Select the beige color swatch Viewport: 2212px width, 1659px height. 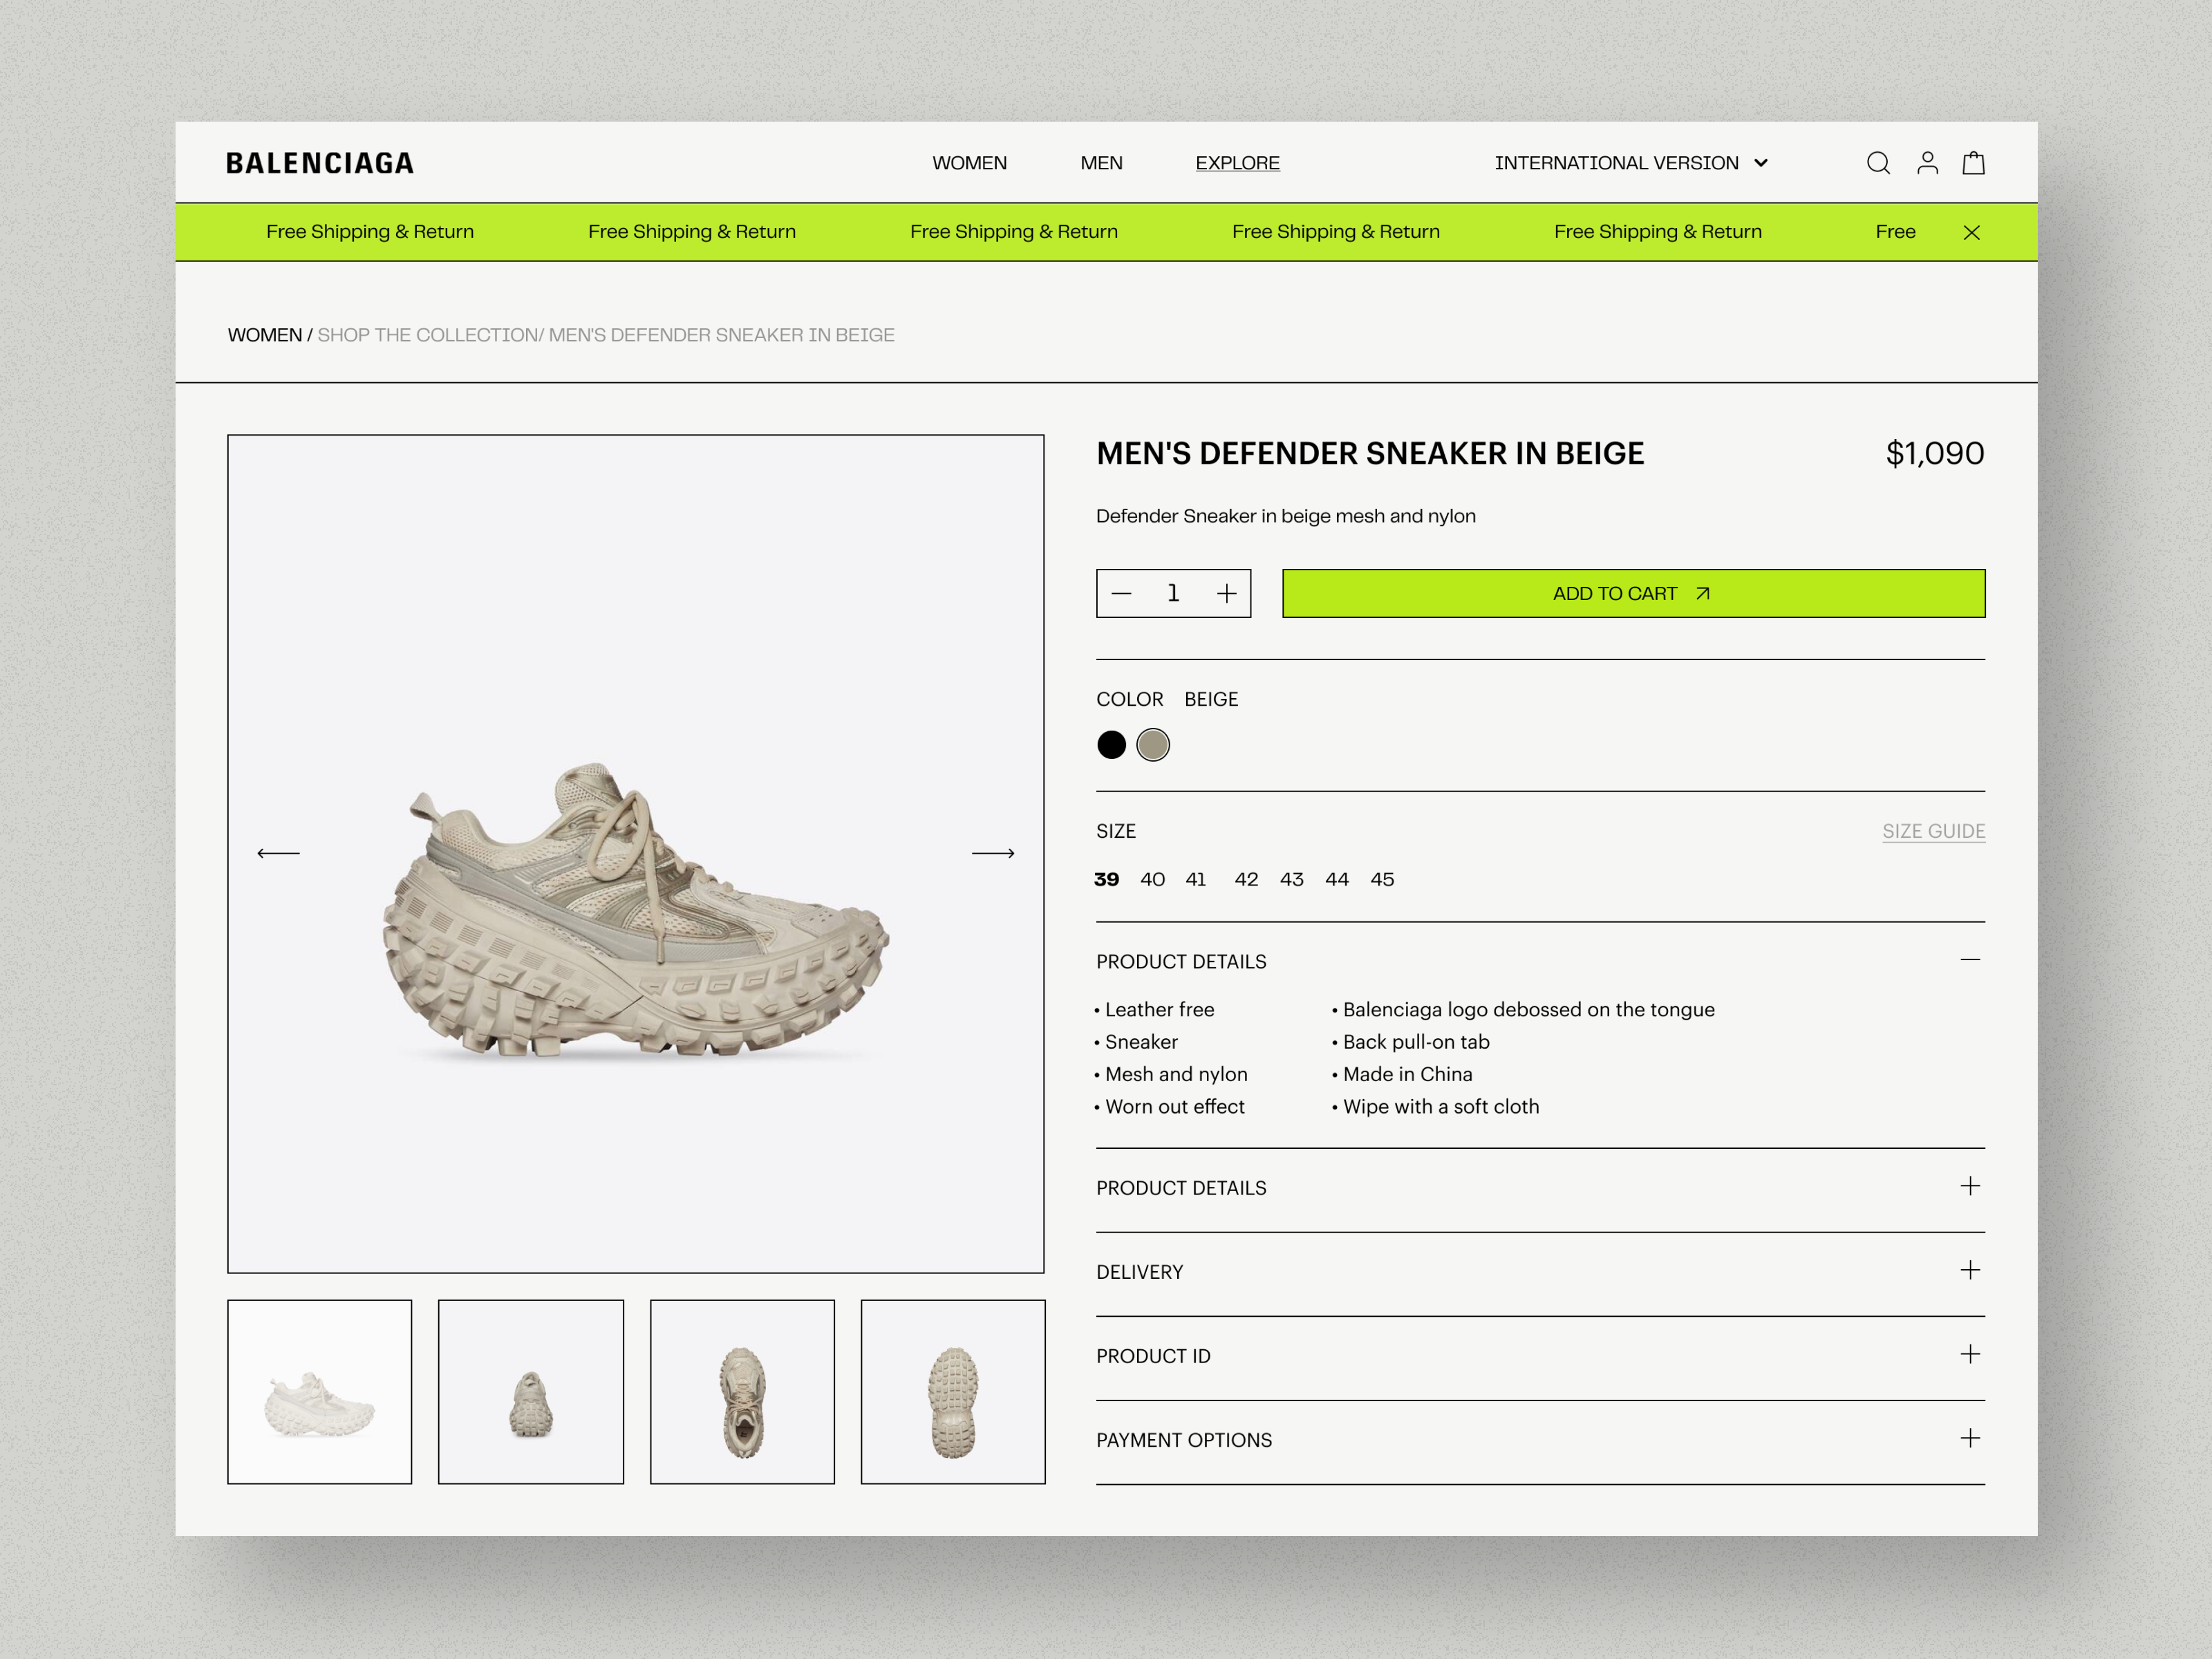pos(1154,745)
